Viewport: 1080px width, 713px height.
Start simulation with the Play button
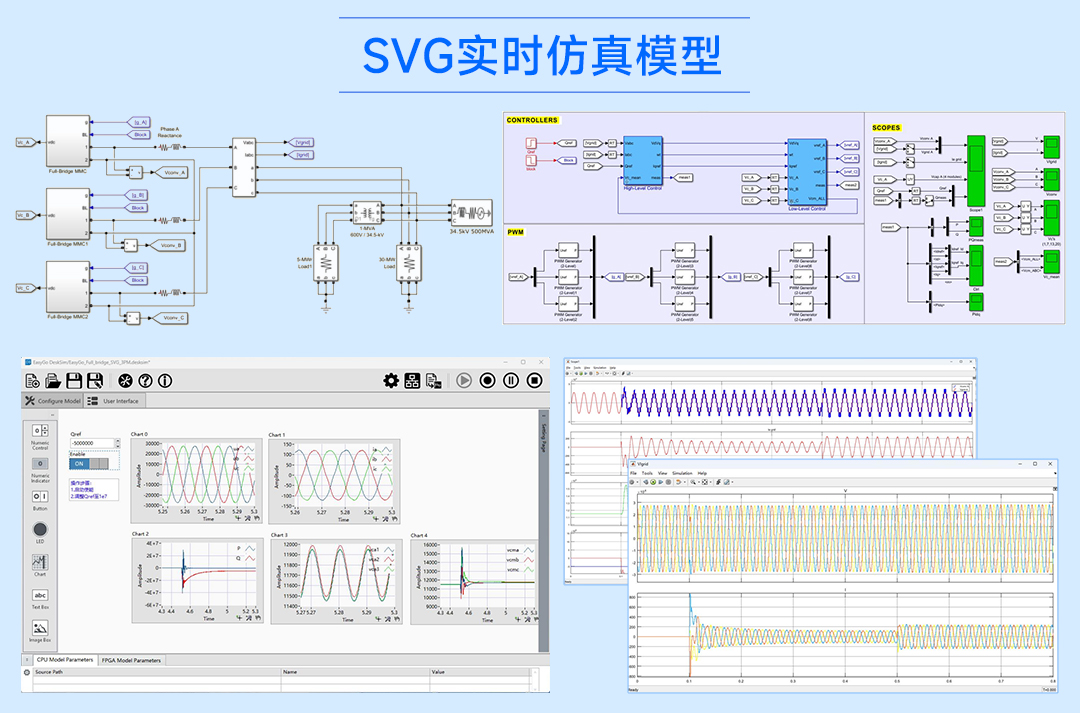[x=464, y=380]
